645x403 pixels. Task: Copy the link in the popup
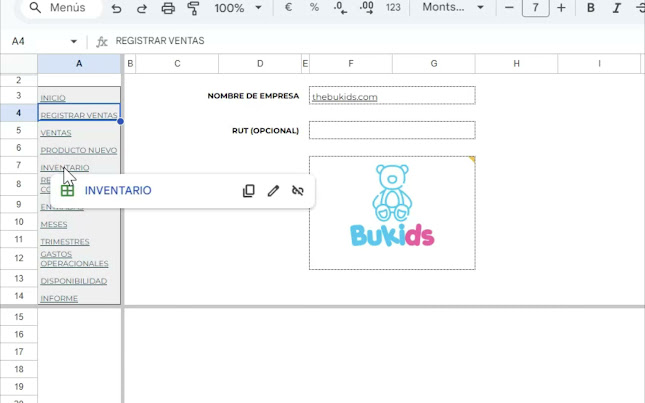click(x=249, y=190)
